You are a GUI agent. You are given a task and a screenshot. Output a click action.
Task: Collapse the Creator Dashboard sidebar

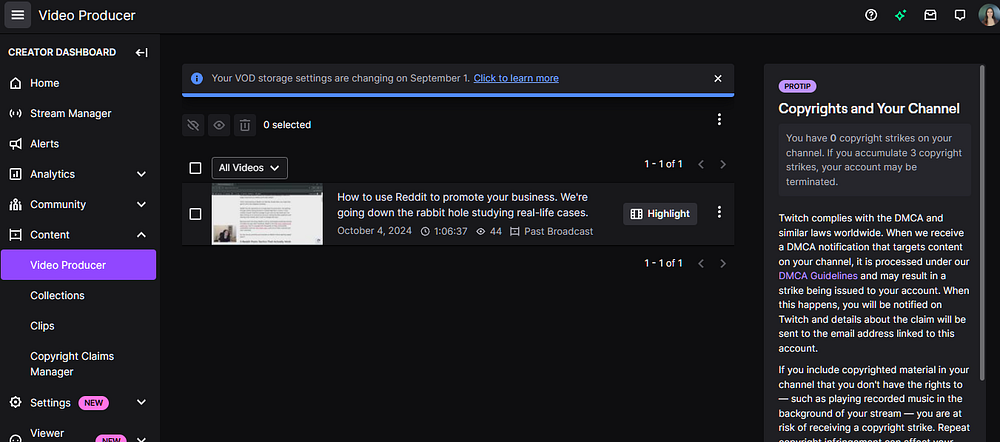(142, 52)
